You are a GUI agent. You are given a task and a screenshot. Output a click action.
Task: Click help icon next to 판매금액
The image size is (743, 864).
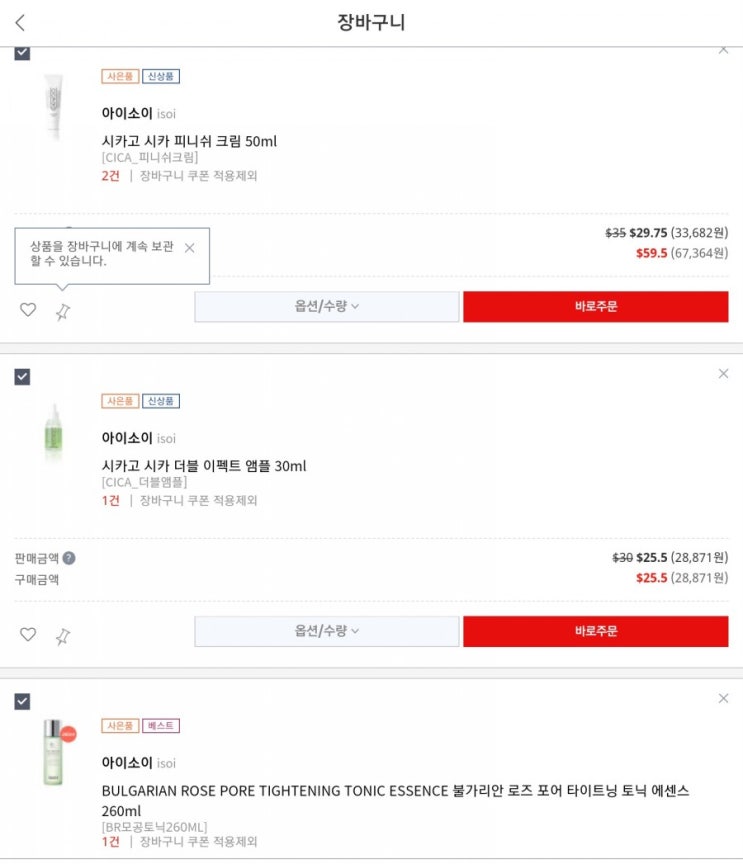[69, 558]
